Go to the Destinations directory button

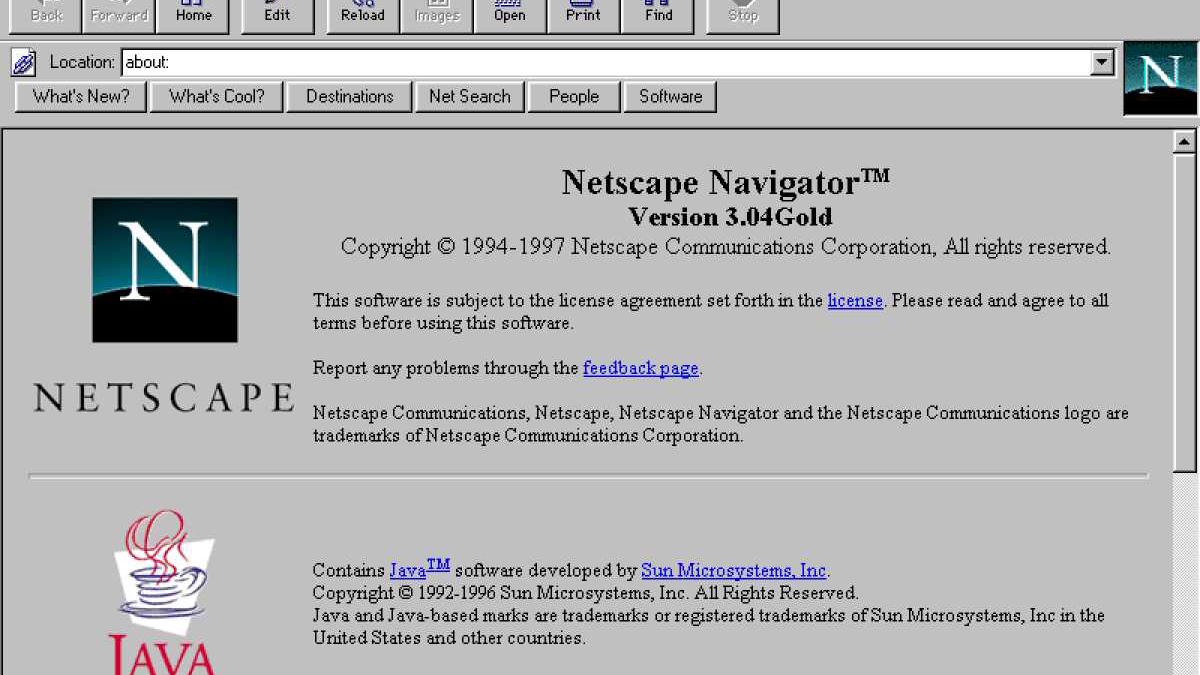click(349, 97)
